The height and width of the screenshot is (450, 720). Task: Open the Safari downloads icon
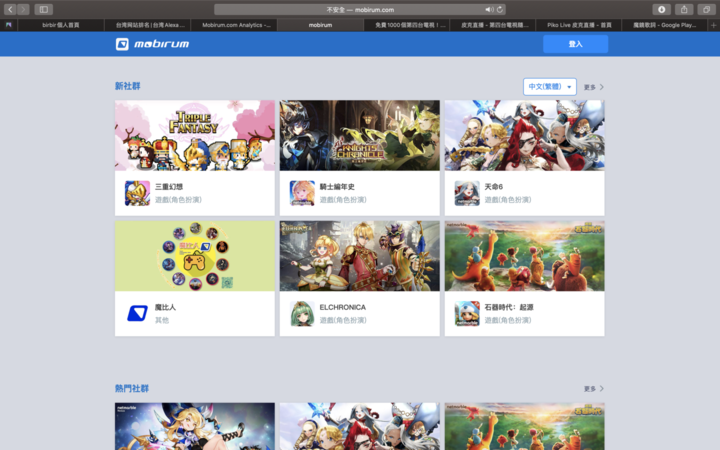pyautogui.click(x=661, y=9)
